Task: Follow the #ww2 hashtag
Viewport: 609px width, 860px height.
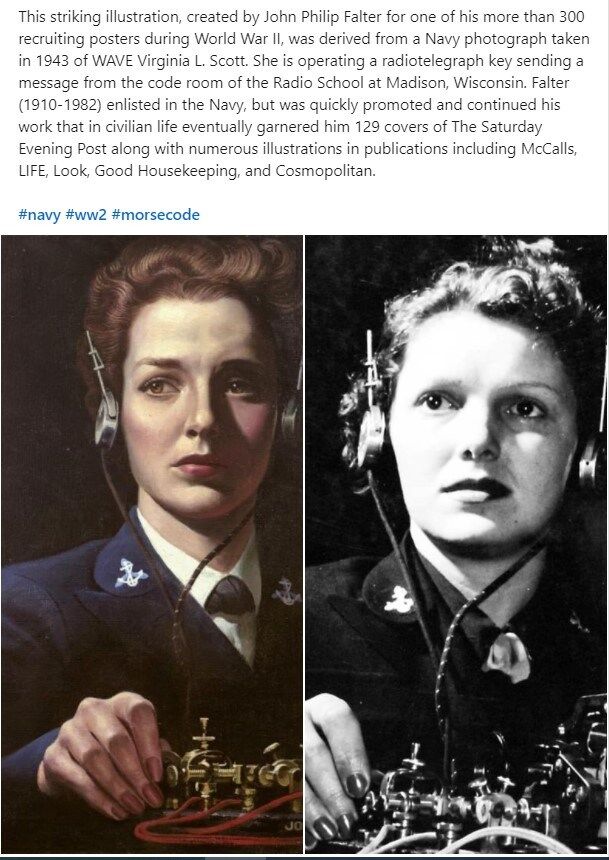Action: click(x=85, y=215)
